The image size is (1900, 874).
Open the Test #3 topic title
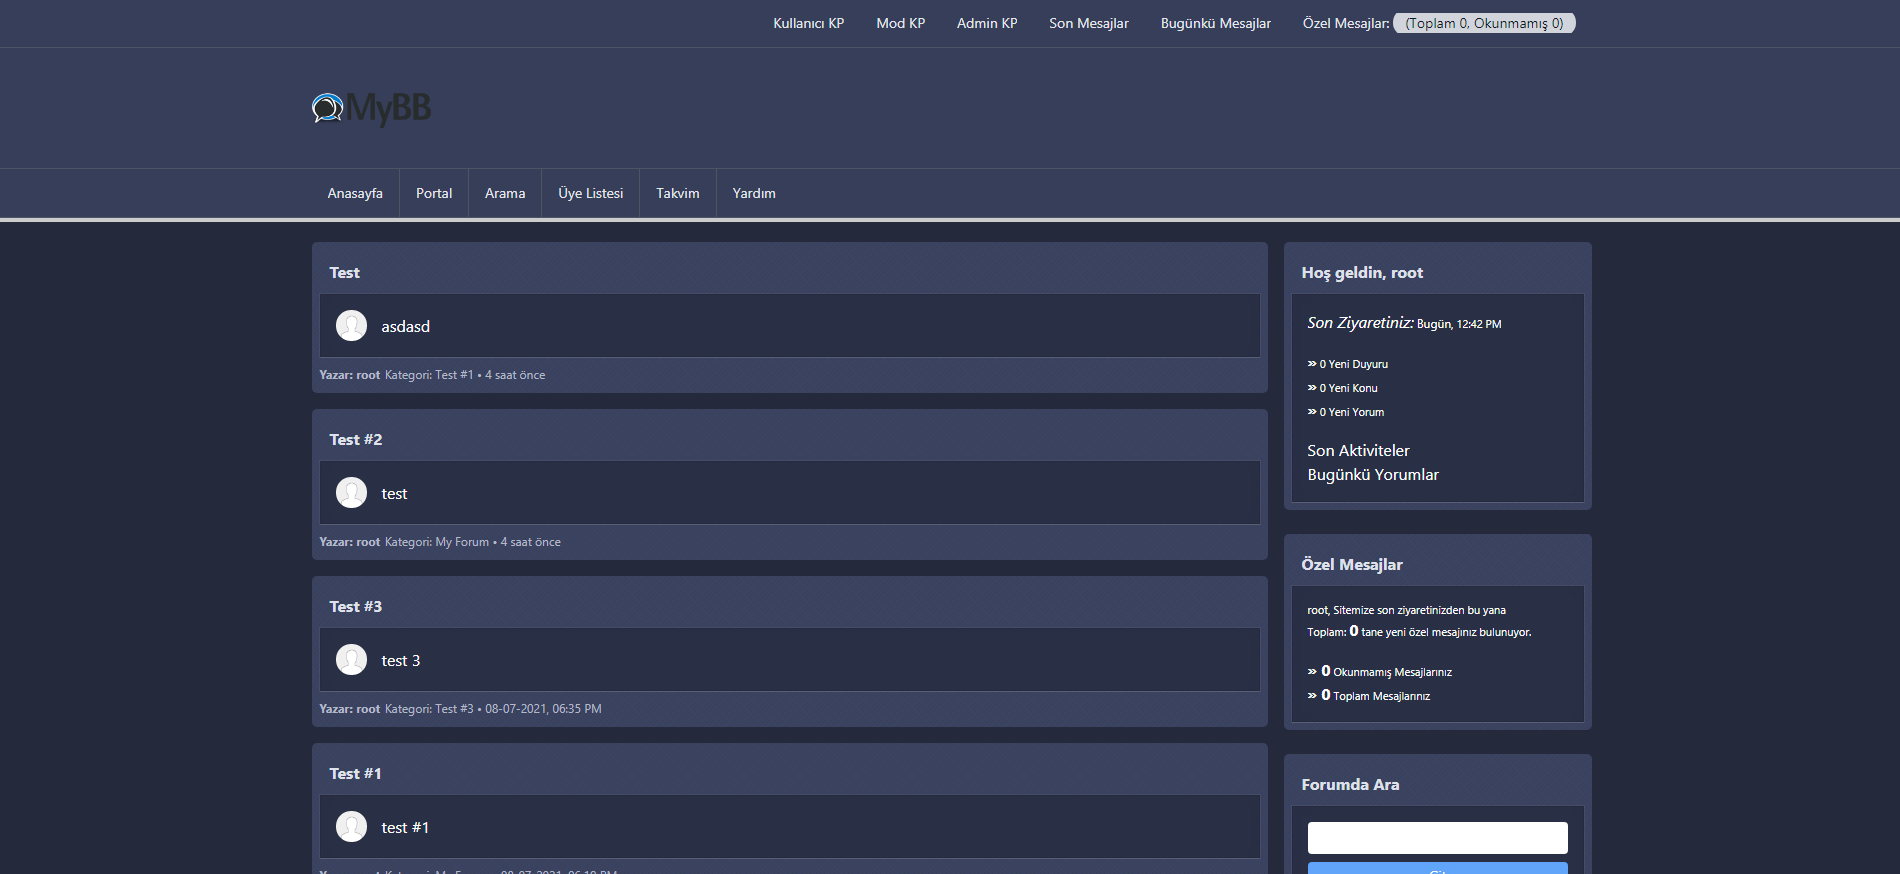(355, 607)
